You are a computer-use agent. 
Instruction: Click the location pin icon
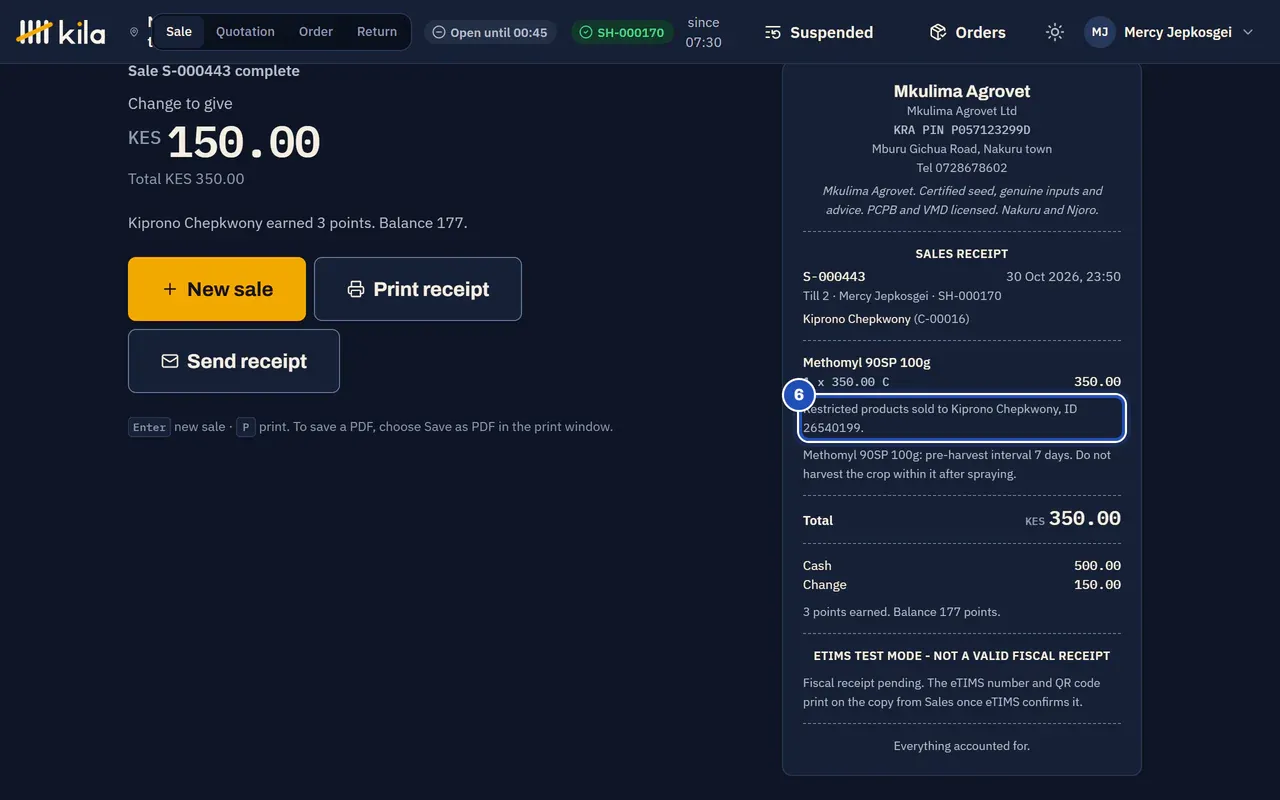click(x=134, y=32)
